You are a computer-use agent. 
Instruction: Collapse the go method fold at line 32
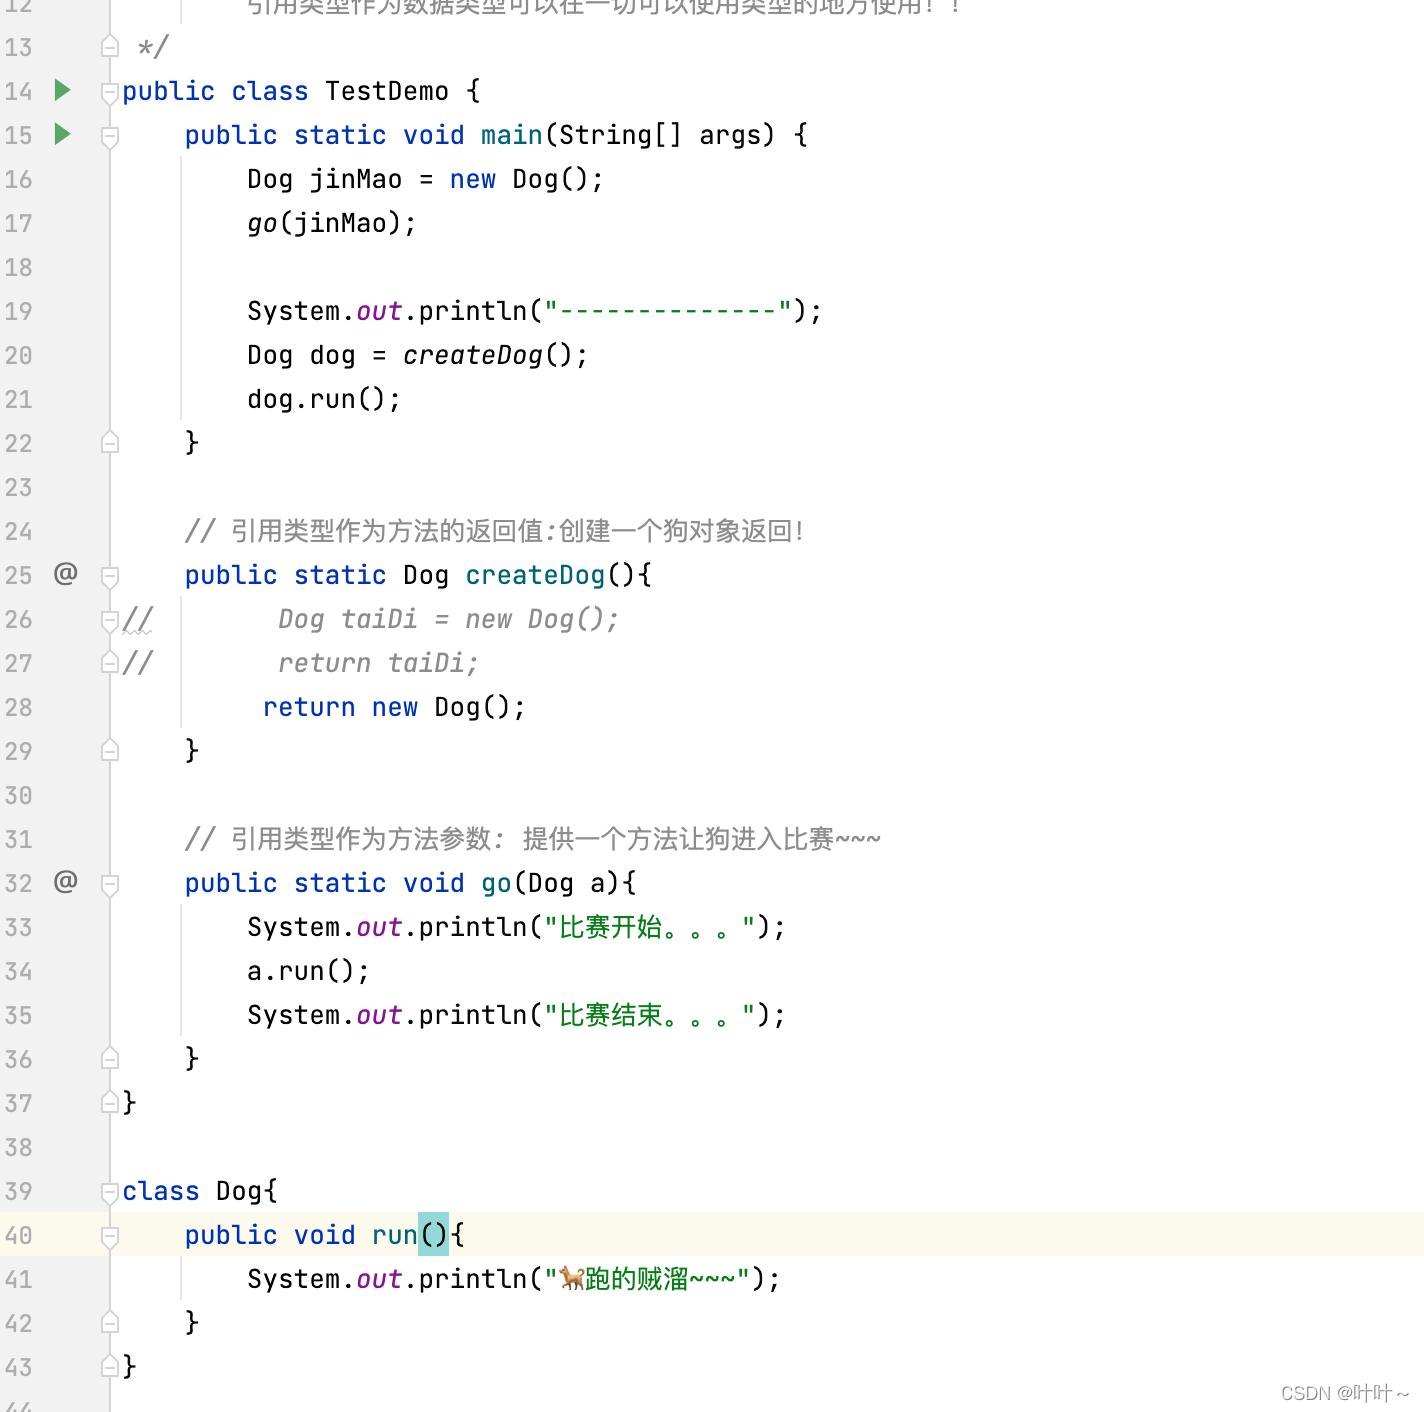coord(110,885)
